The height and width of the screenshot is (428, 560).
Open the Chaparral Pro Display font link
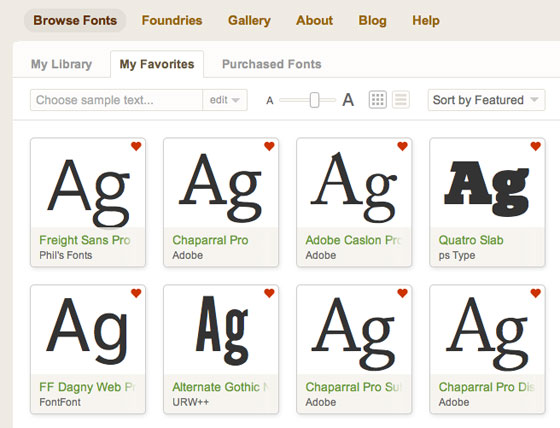(486, 387)
